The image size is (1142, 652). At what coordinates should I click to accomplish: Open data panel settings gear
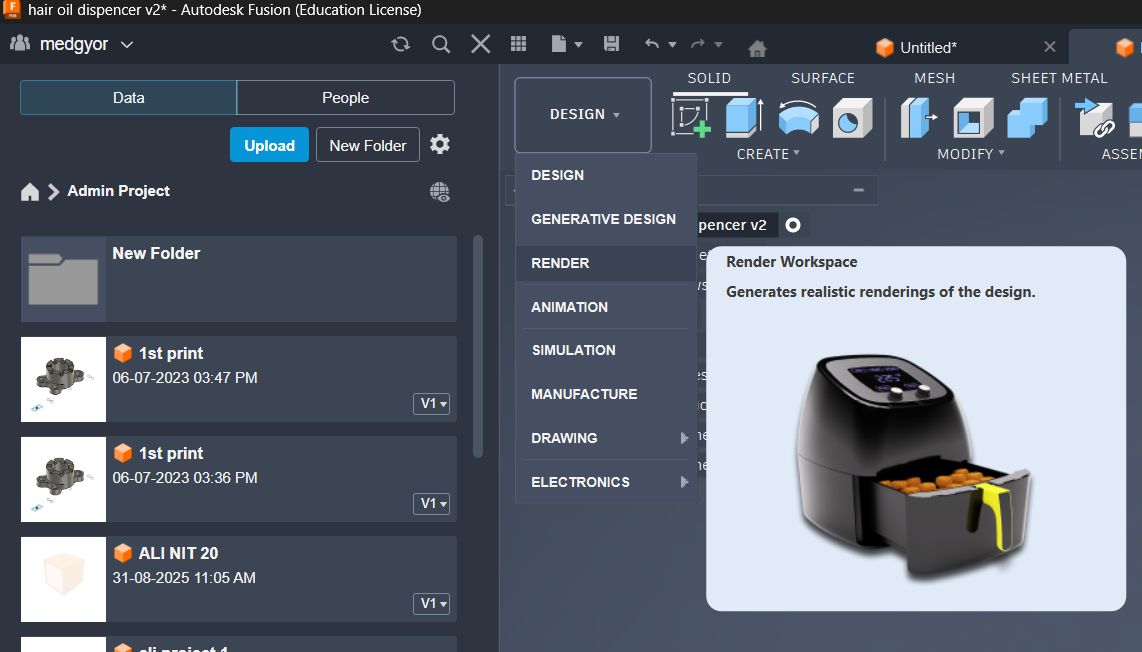click(440, 144)
